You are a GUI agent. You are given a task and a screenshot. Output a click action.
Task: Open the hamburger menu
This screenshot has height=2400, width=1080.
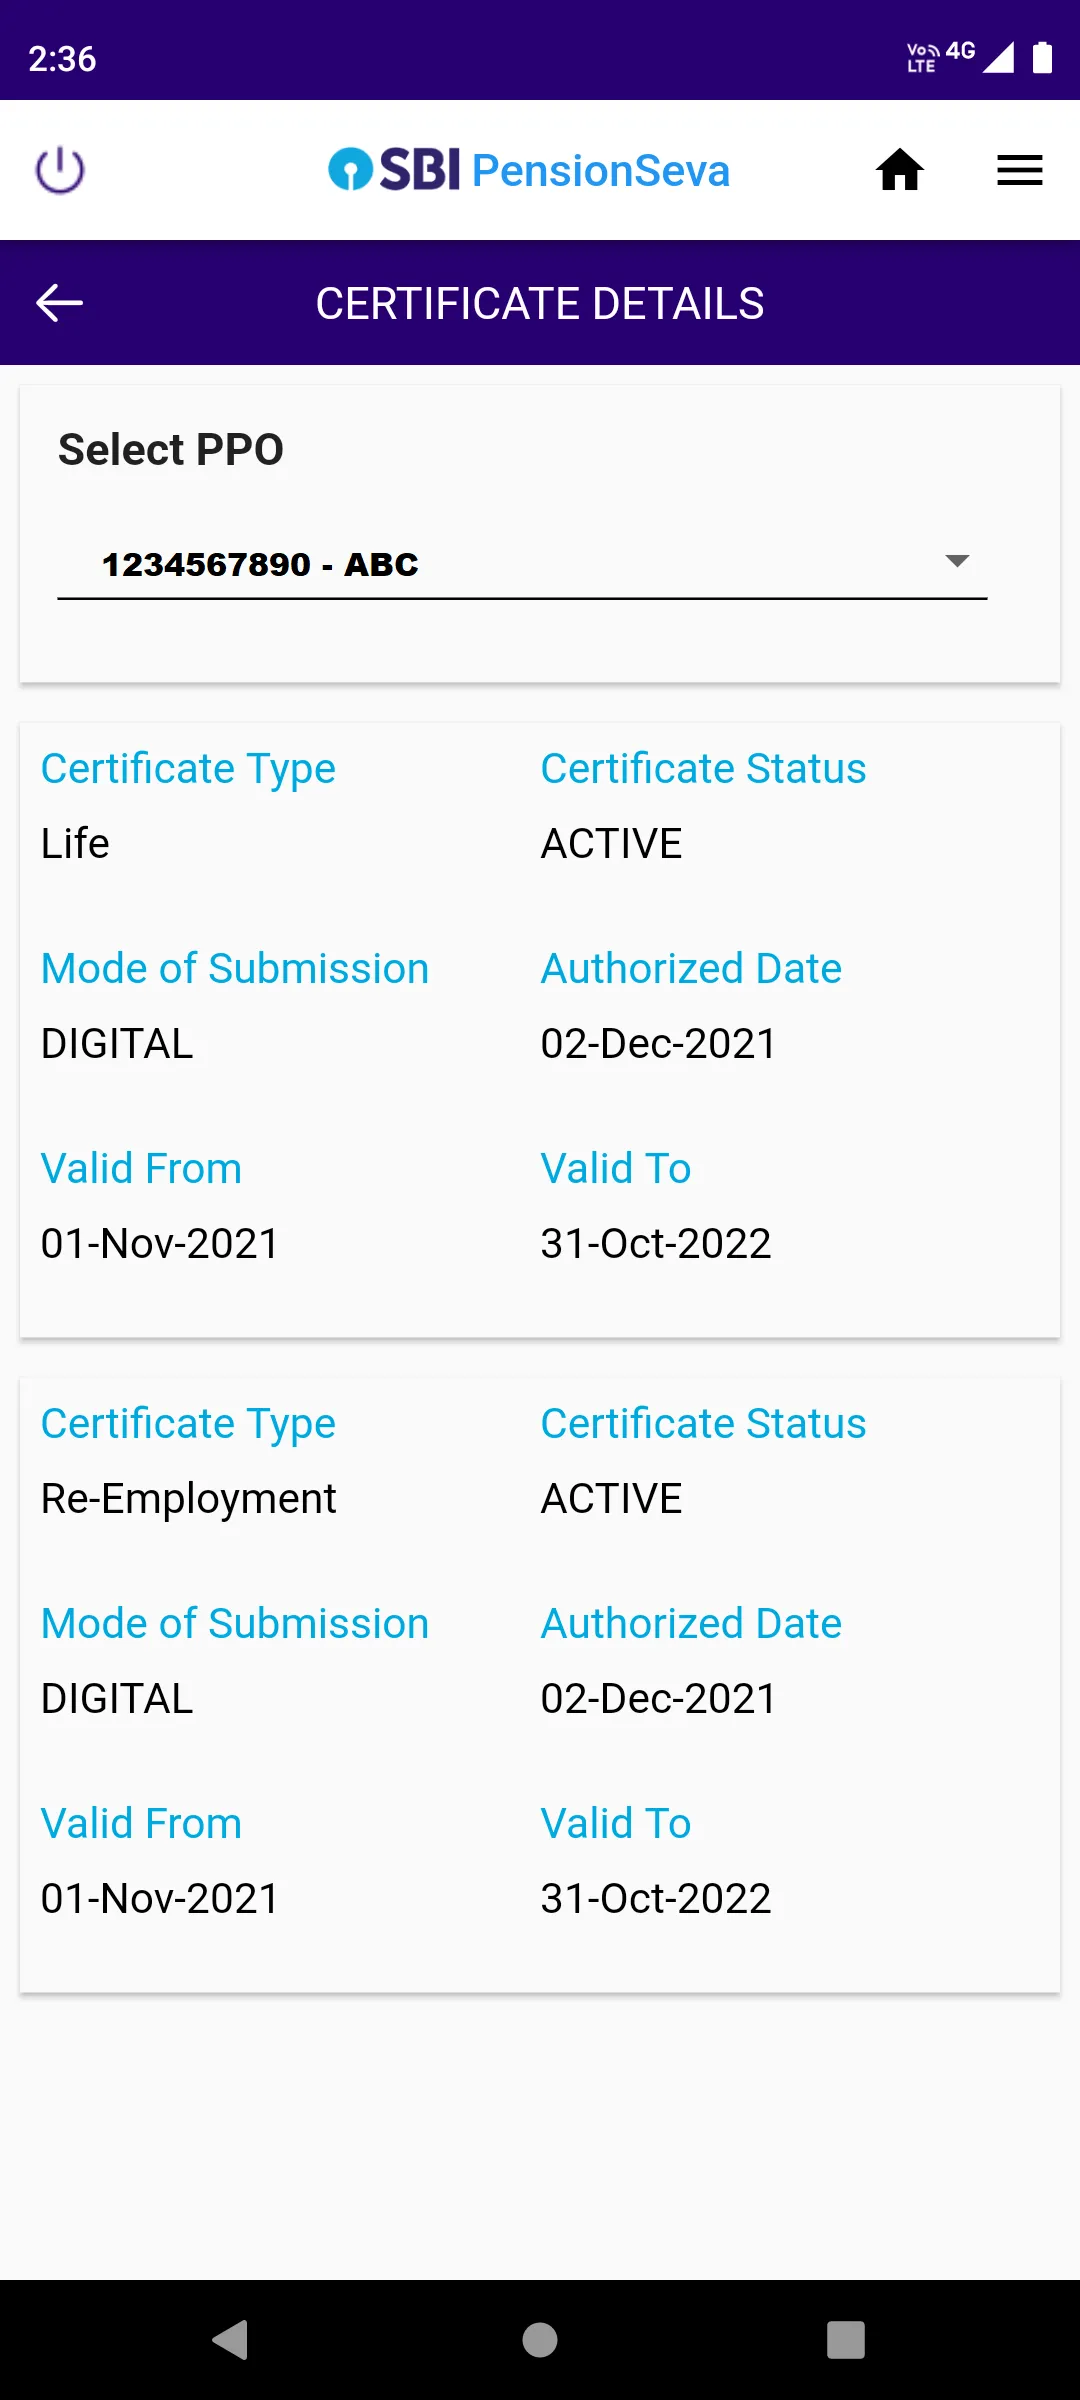tap(1019, 170)
